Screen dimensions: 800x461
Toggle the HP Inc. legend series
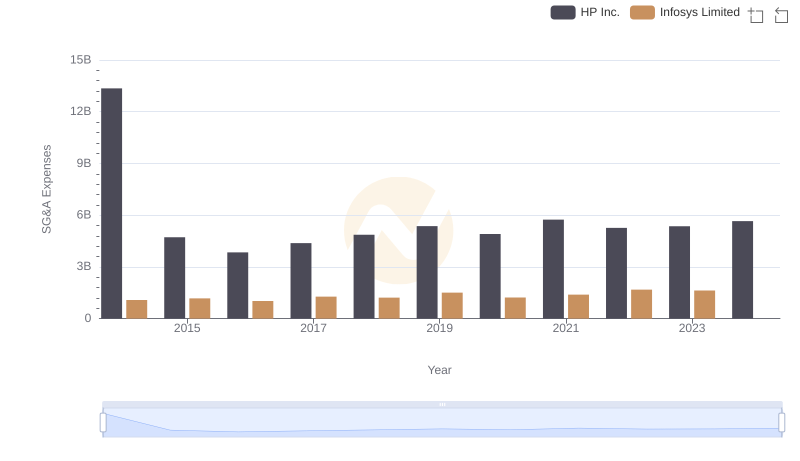[585, 12]
